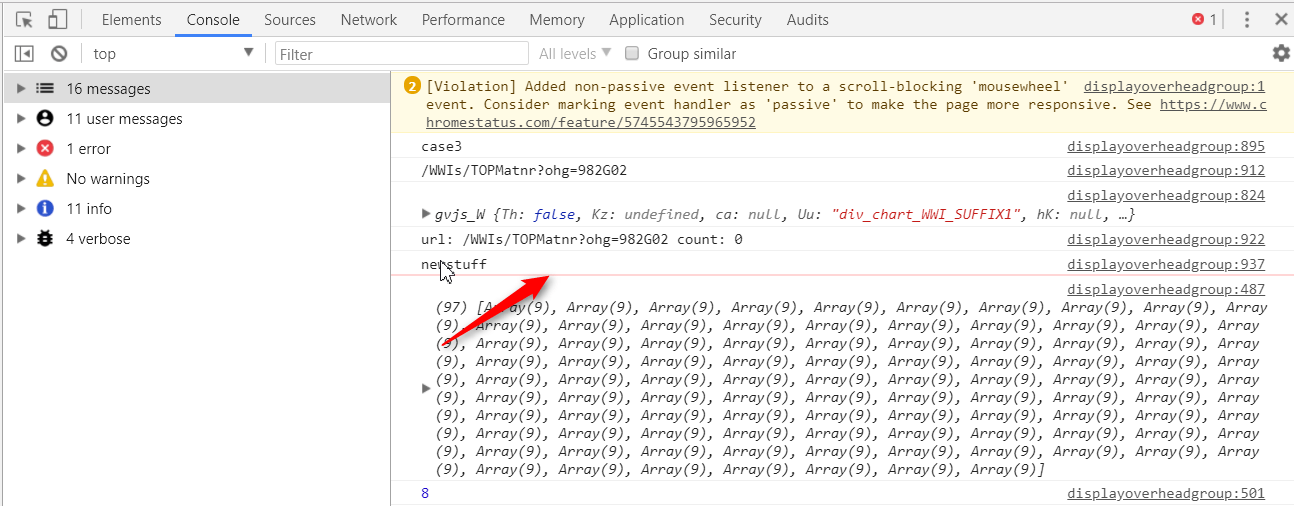Viewport: 1294px width, 506px height.
Task: Expand the 1 error group
Action: coord(21,149)
